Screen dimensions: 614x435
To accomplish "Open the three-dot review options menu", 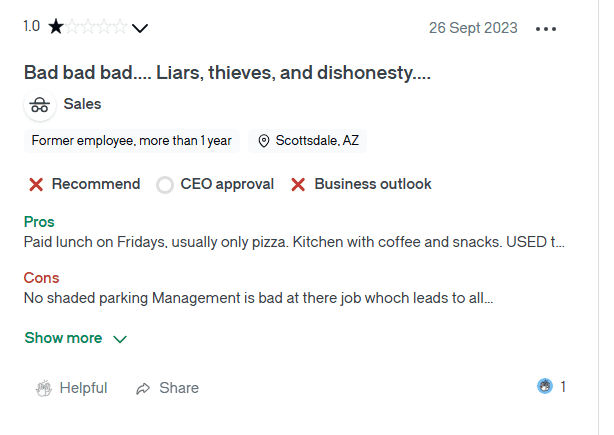I will [x=545, y=28].
